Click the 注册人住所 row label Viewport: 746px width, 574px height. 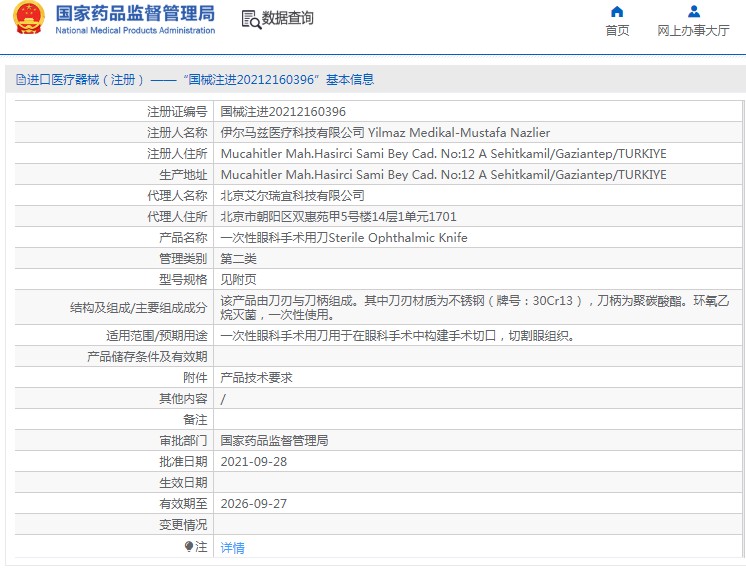177,154
